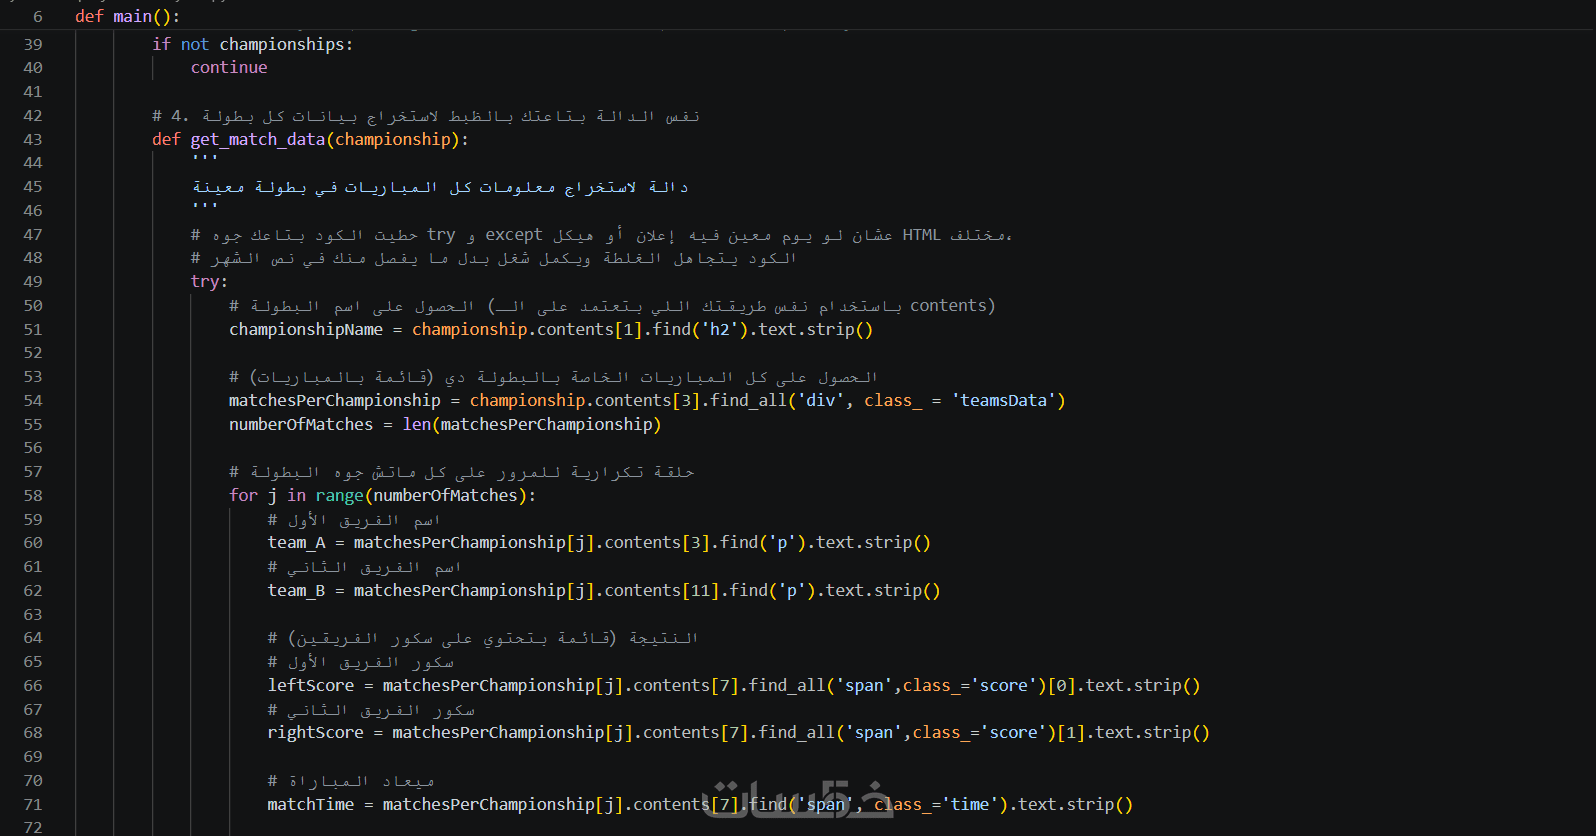Click the '.text.strip()' call on line 60
The height and width of the screenshot is (836, 1596).
pos(869,542)
